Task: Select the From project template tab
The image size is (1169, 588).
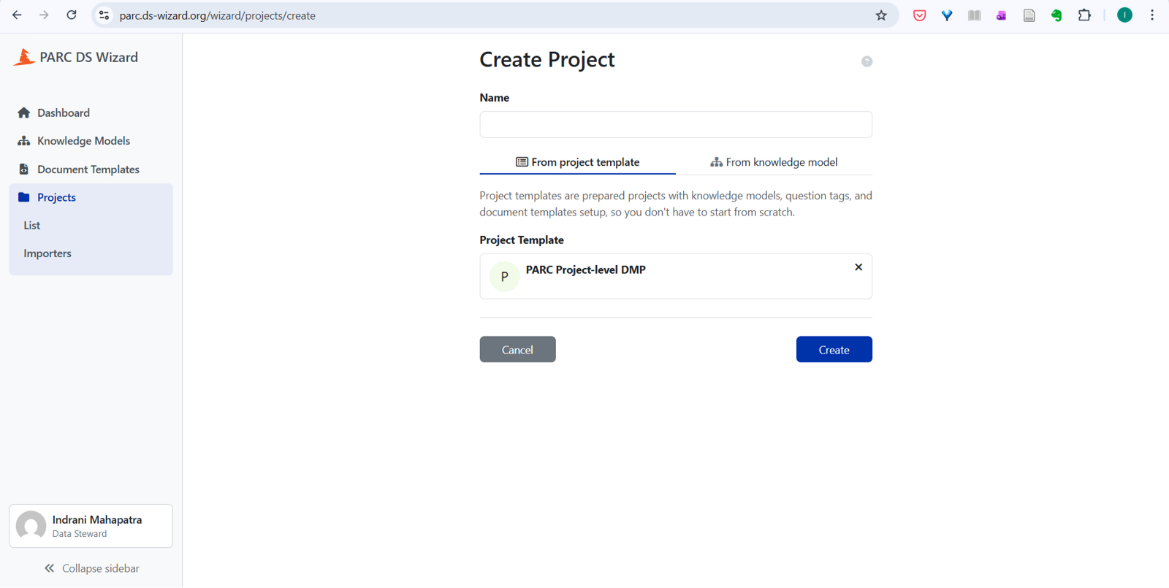Action: coord(578,162)
